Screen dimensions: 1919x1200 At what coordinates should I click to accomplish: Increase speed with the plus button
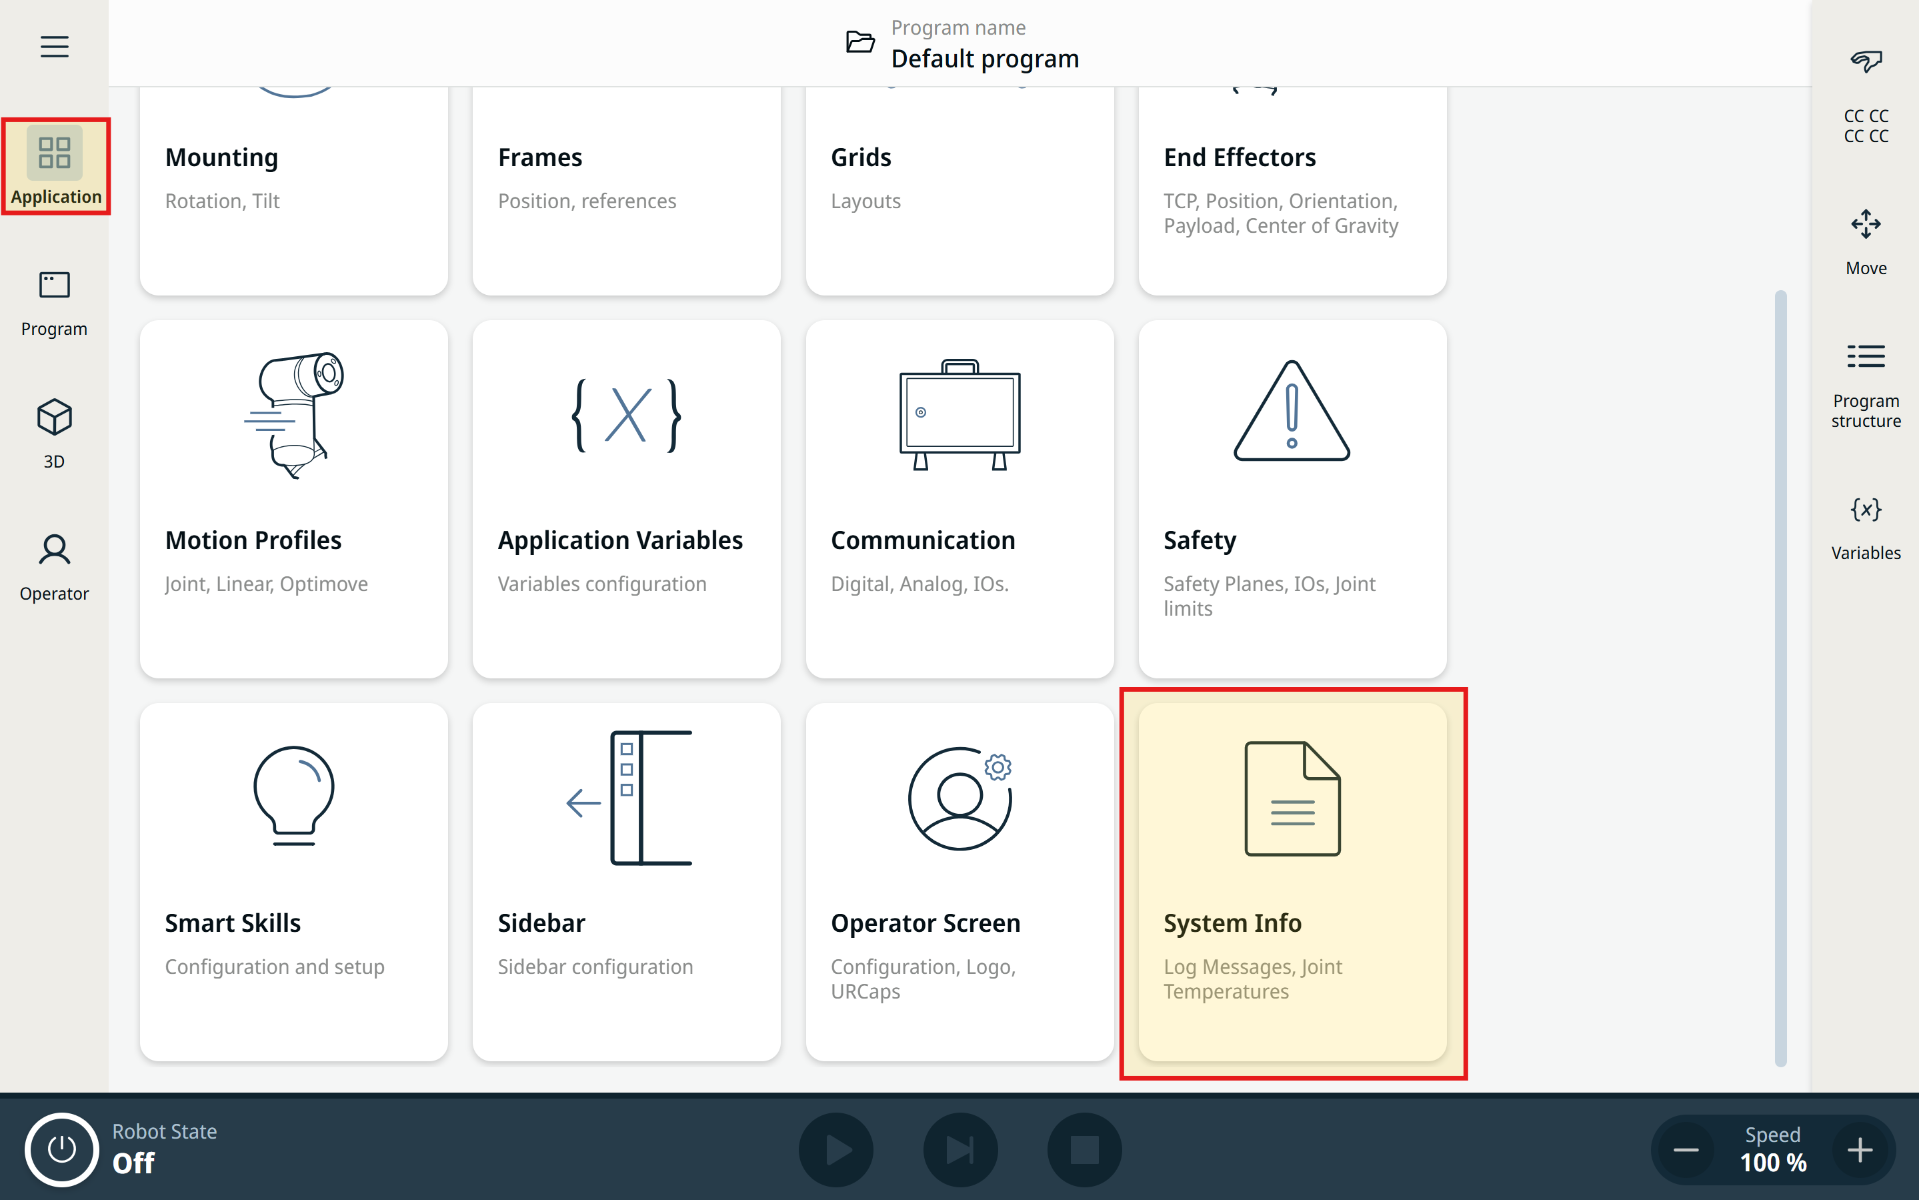tap(1859, 1150)
